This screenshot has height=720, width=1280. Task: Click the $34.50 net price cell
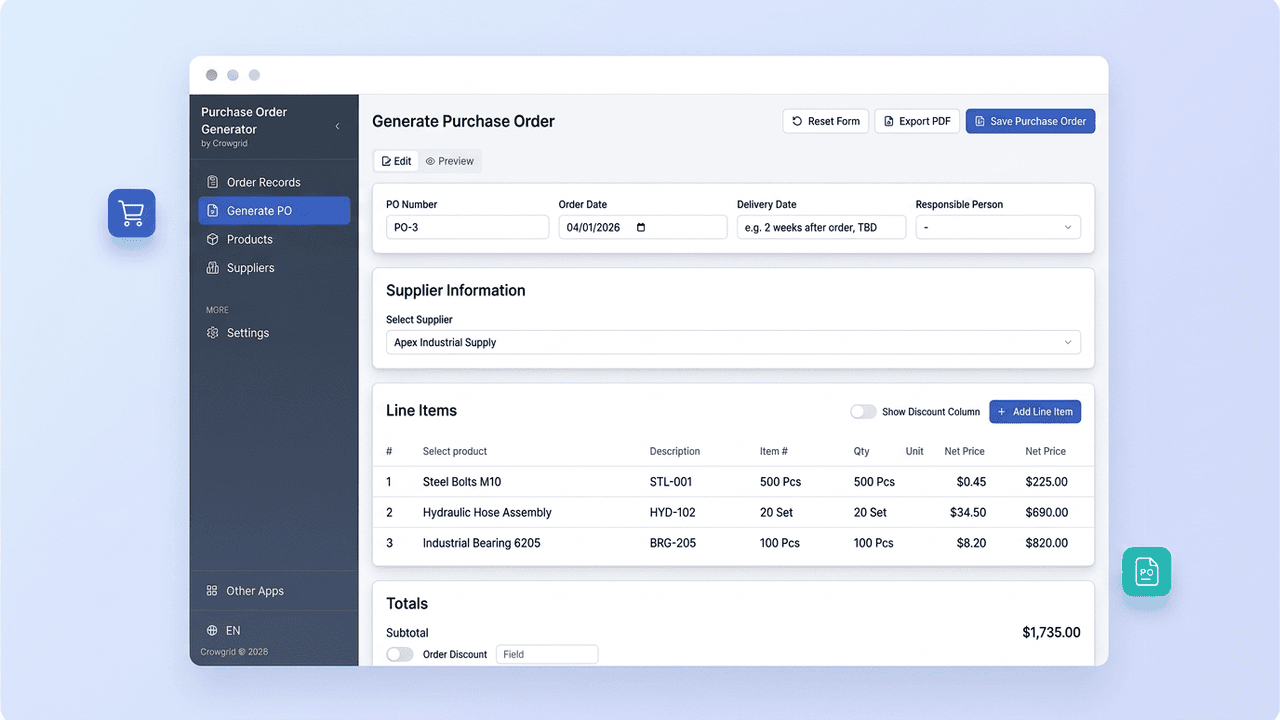click(x=968, y=512)
